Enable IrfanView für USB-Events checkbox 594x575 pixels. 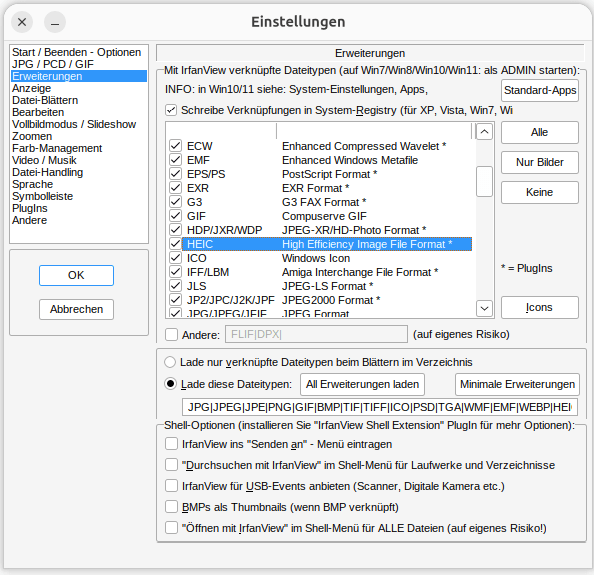point(171,486)
